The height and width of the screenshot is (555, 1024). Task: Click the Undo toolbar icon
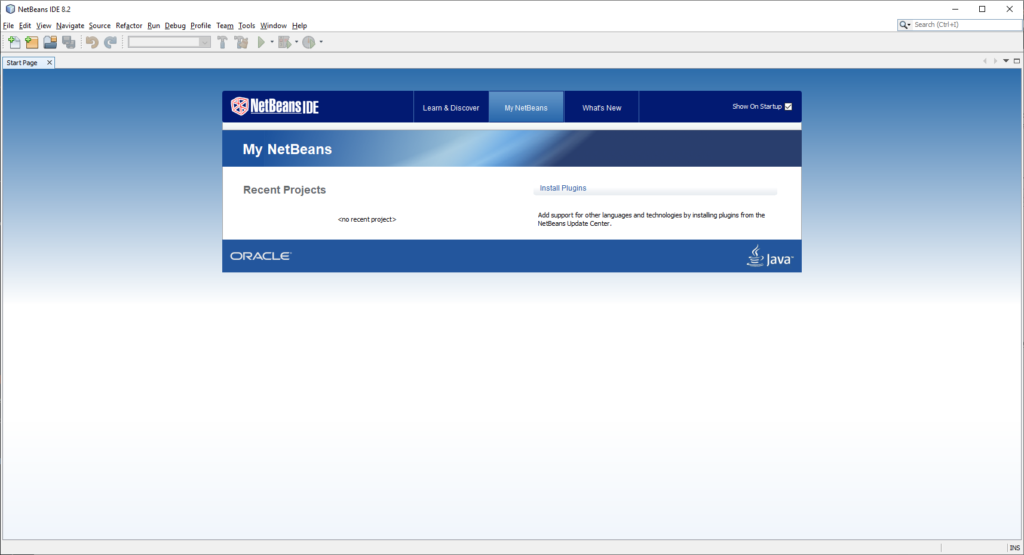point(92,42)
